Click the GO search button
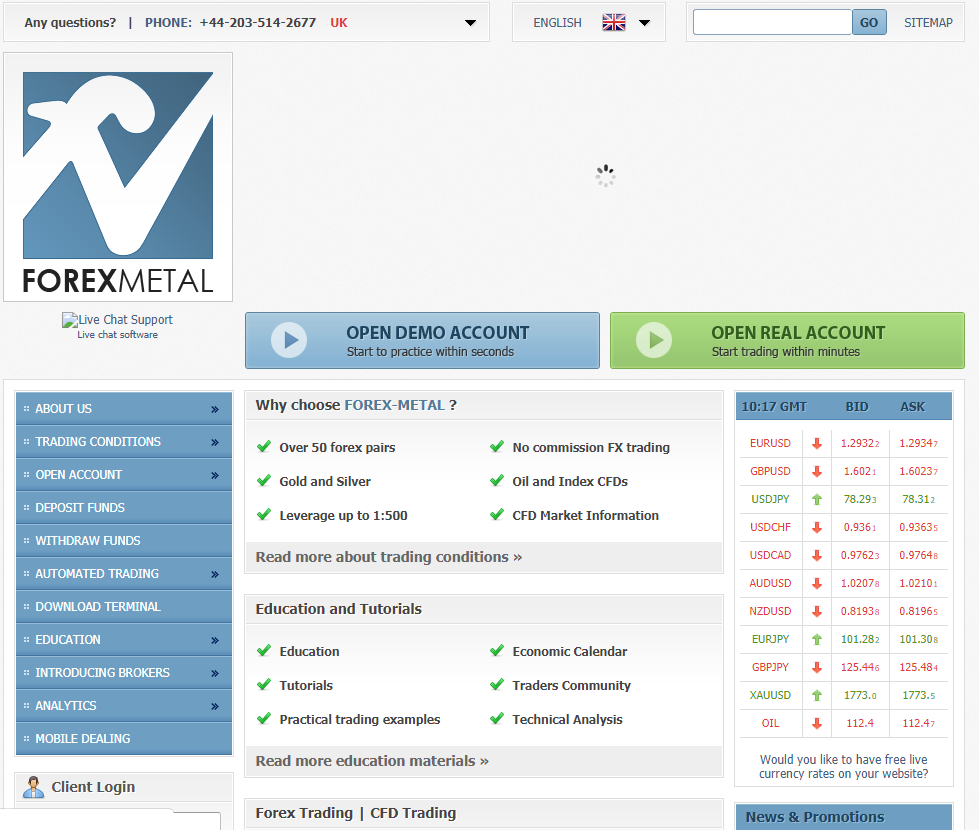The image size is (979, 830). click(869, 22)
